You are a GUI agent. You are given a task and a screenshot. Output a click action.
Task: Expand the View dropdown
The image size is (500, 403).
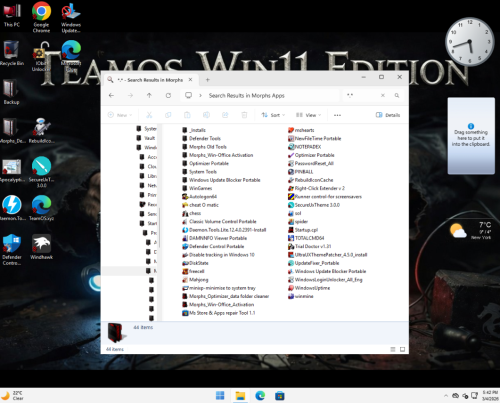pos(308,115)
